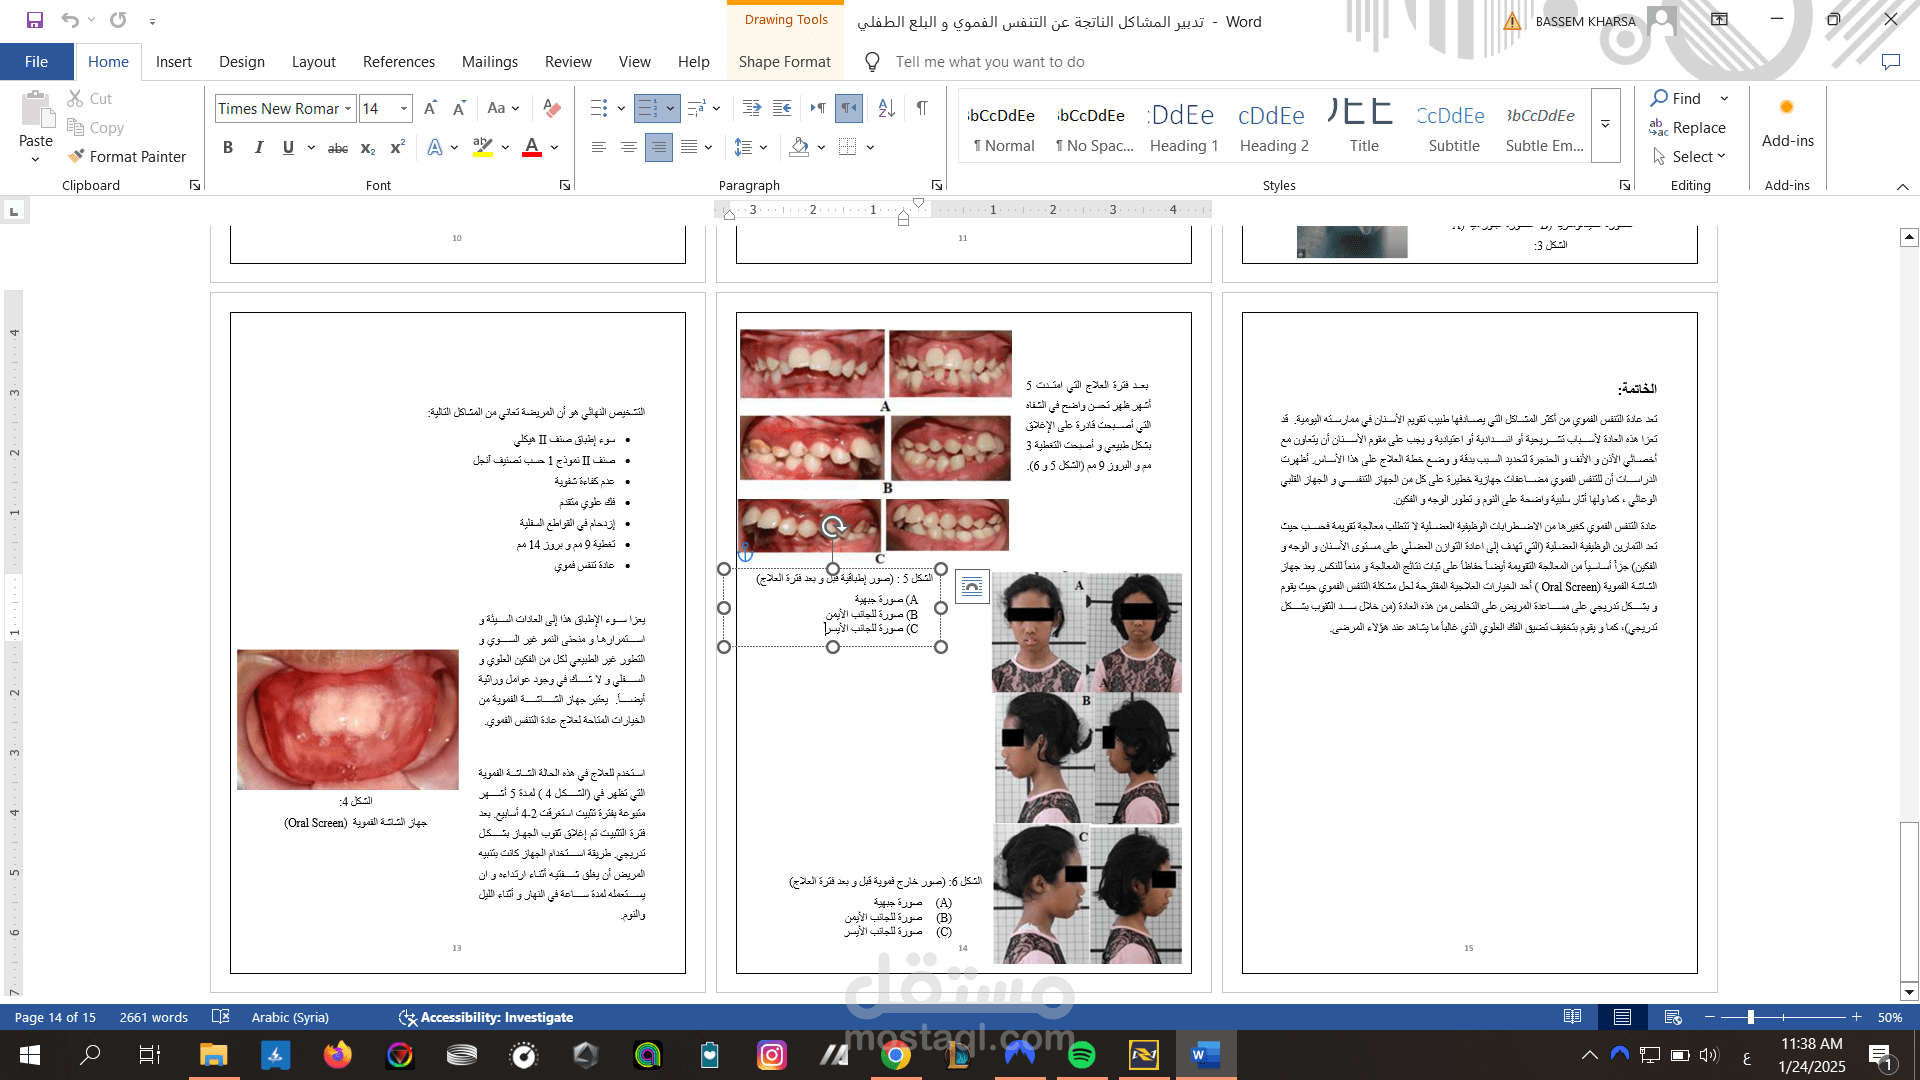Switch to Layout tab
Screen dimensions: 1920x1080
(x=313, y=62)
